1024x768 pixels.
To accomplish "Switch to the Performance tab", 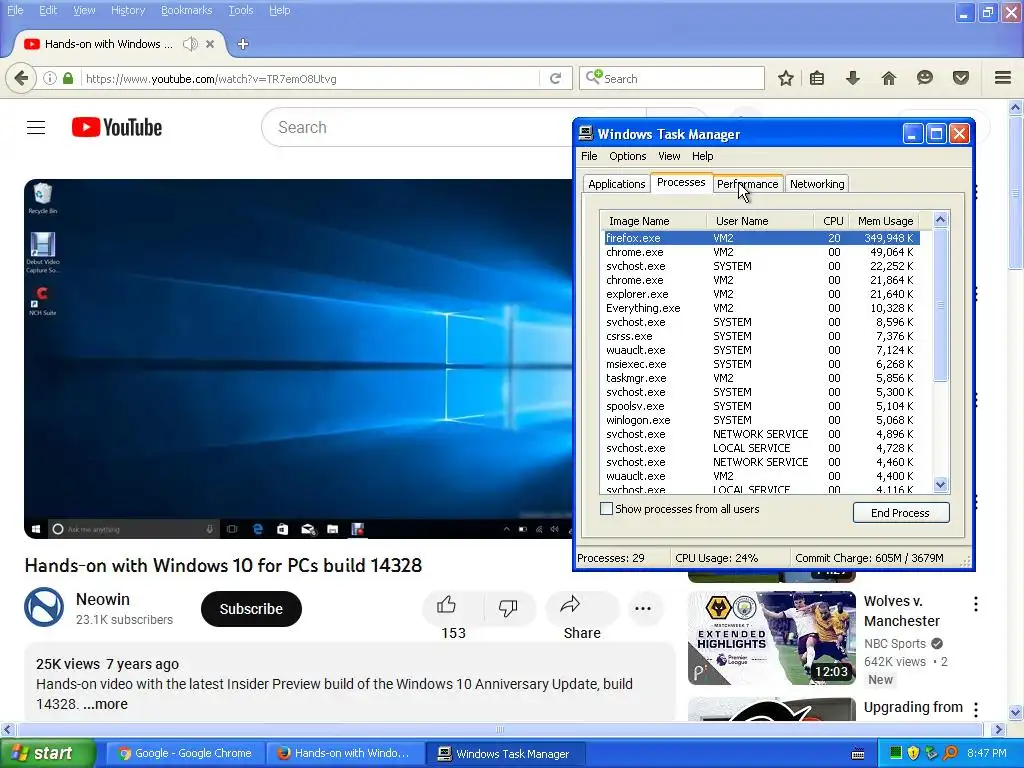I will 748,184.
